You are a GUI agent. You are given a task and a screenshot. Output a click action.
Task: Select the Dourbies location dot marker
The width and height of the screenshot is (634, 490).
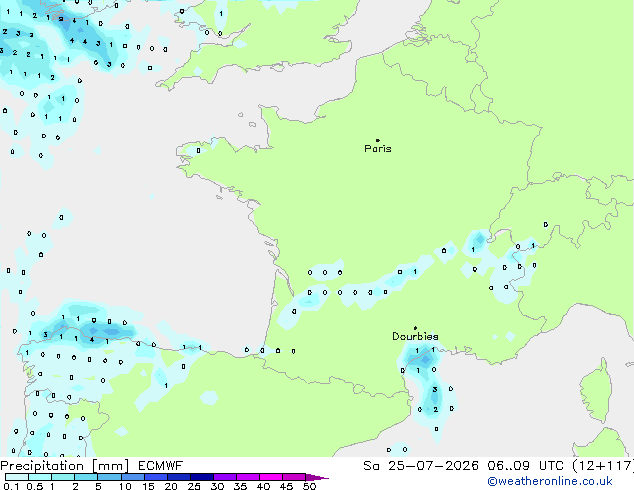[x=415, y=328]
